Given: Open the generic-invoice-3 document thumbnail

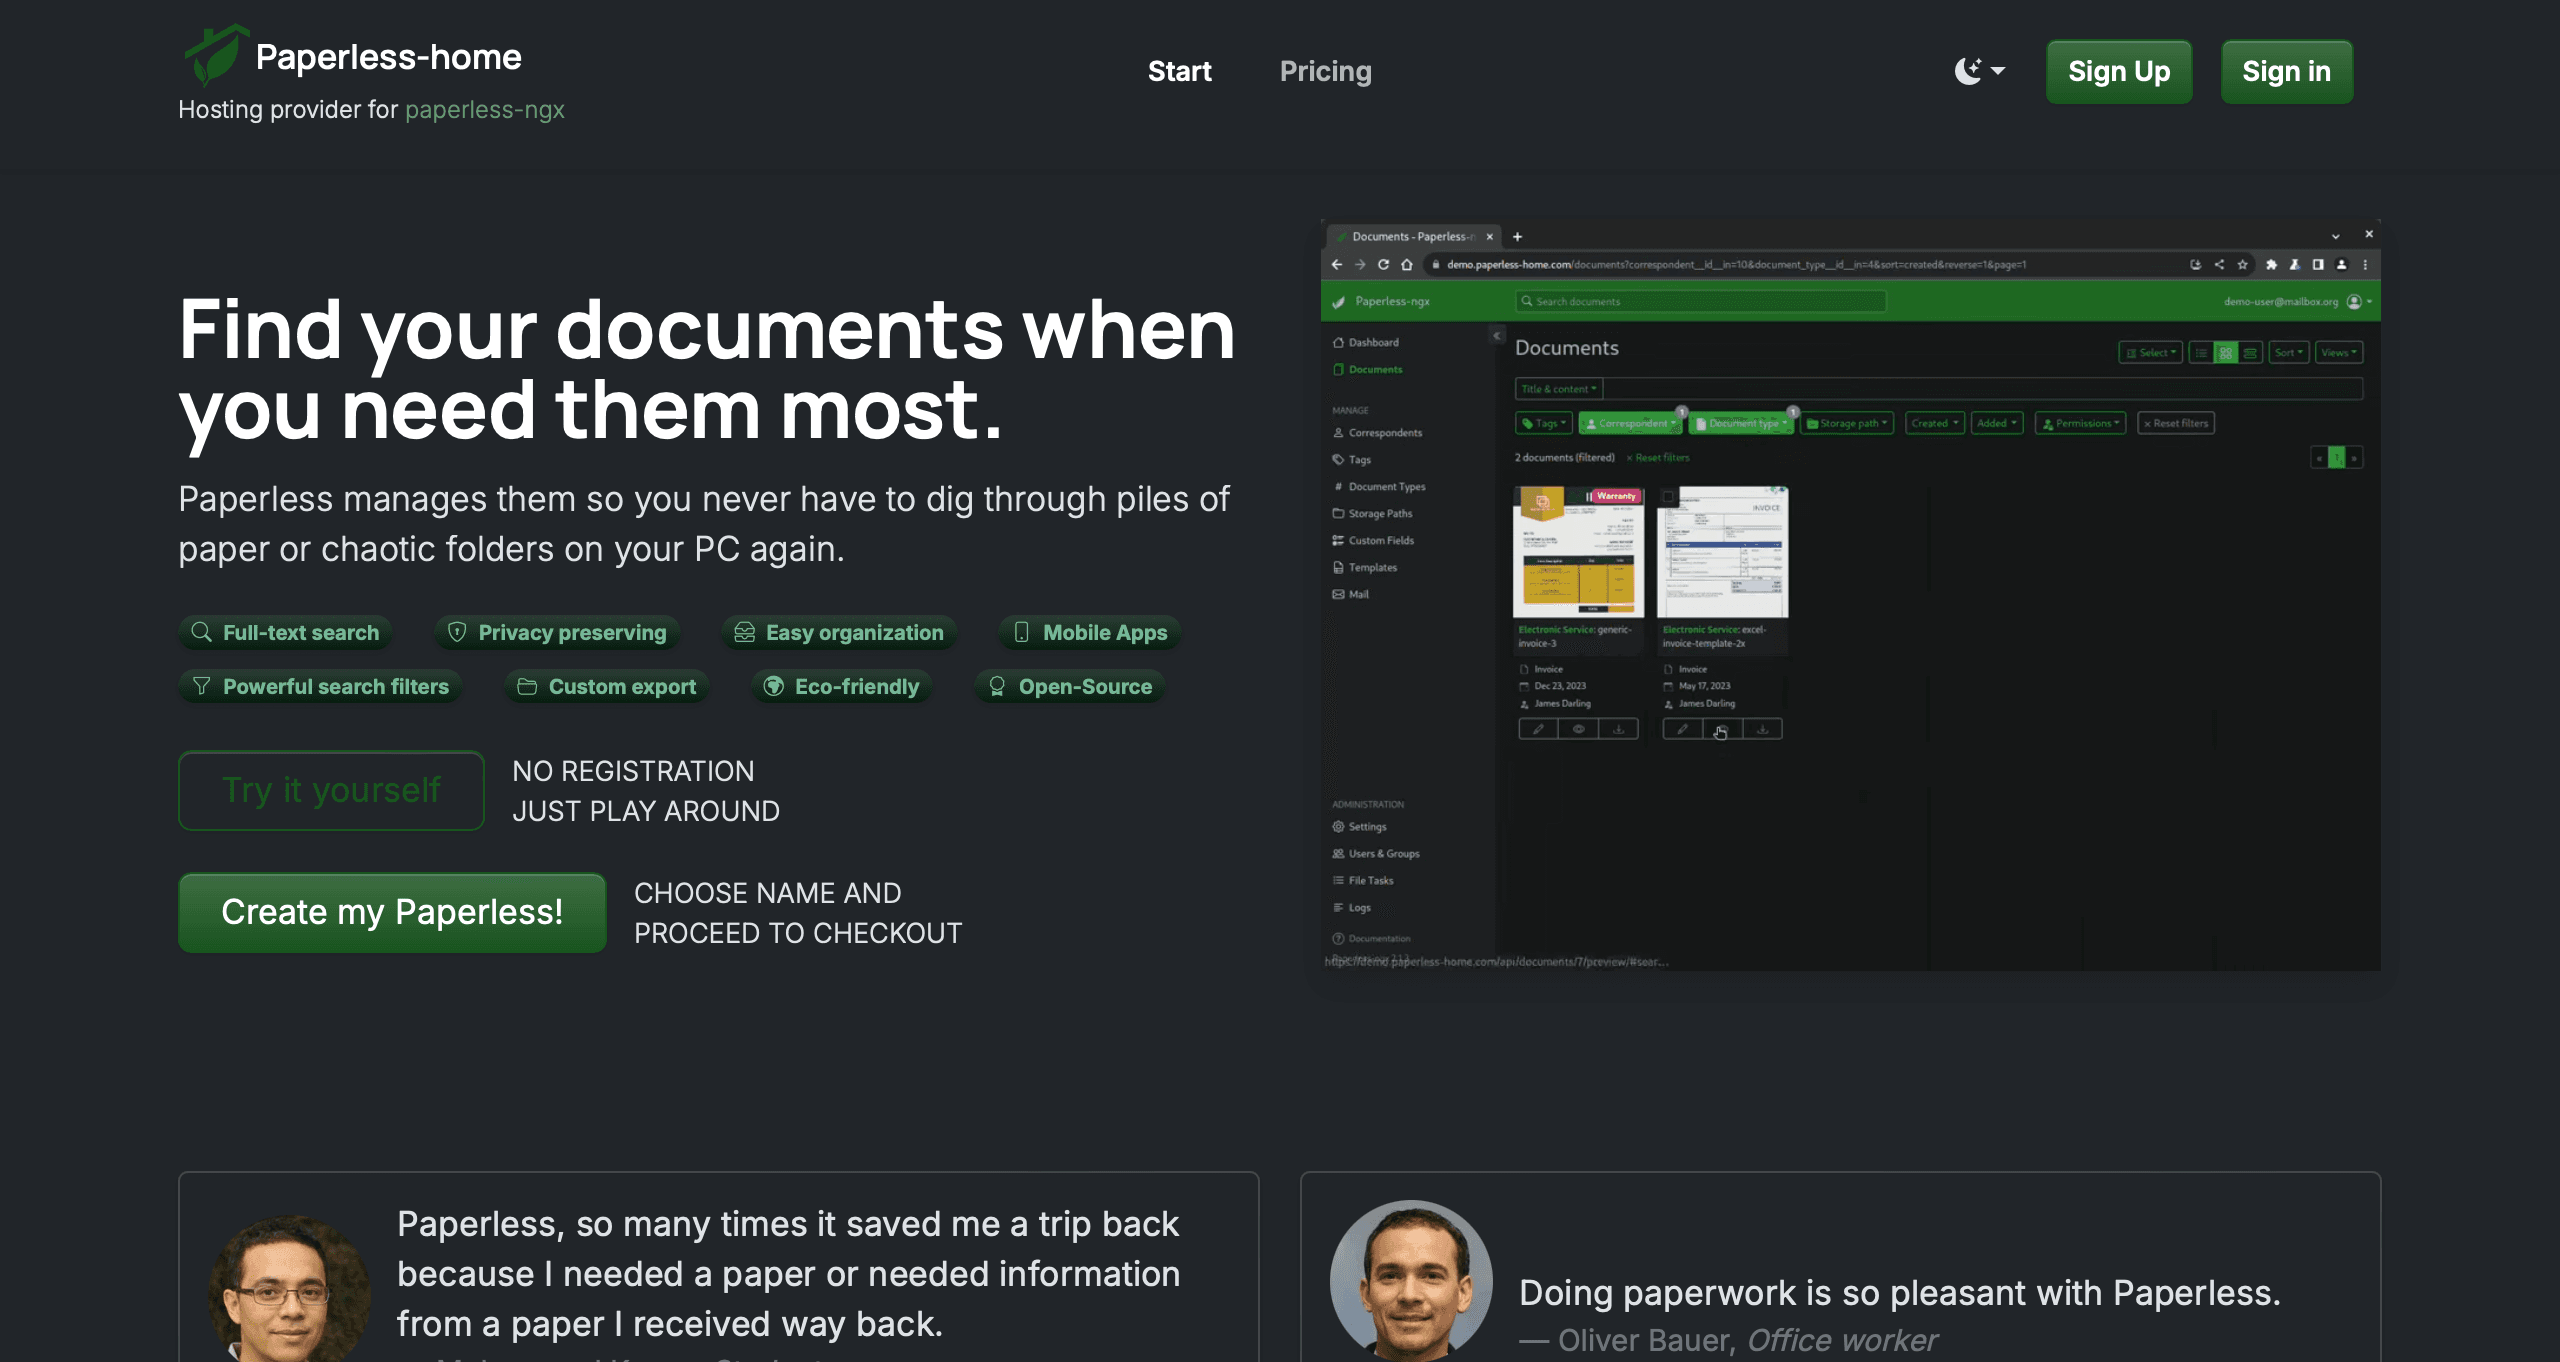Looking at the screenshot, I should [1578, 551].
